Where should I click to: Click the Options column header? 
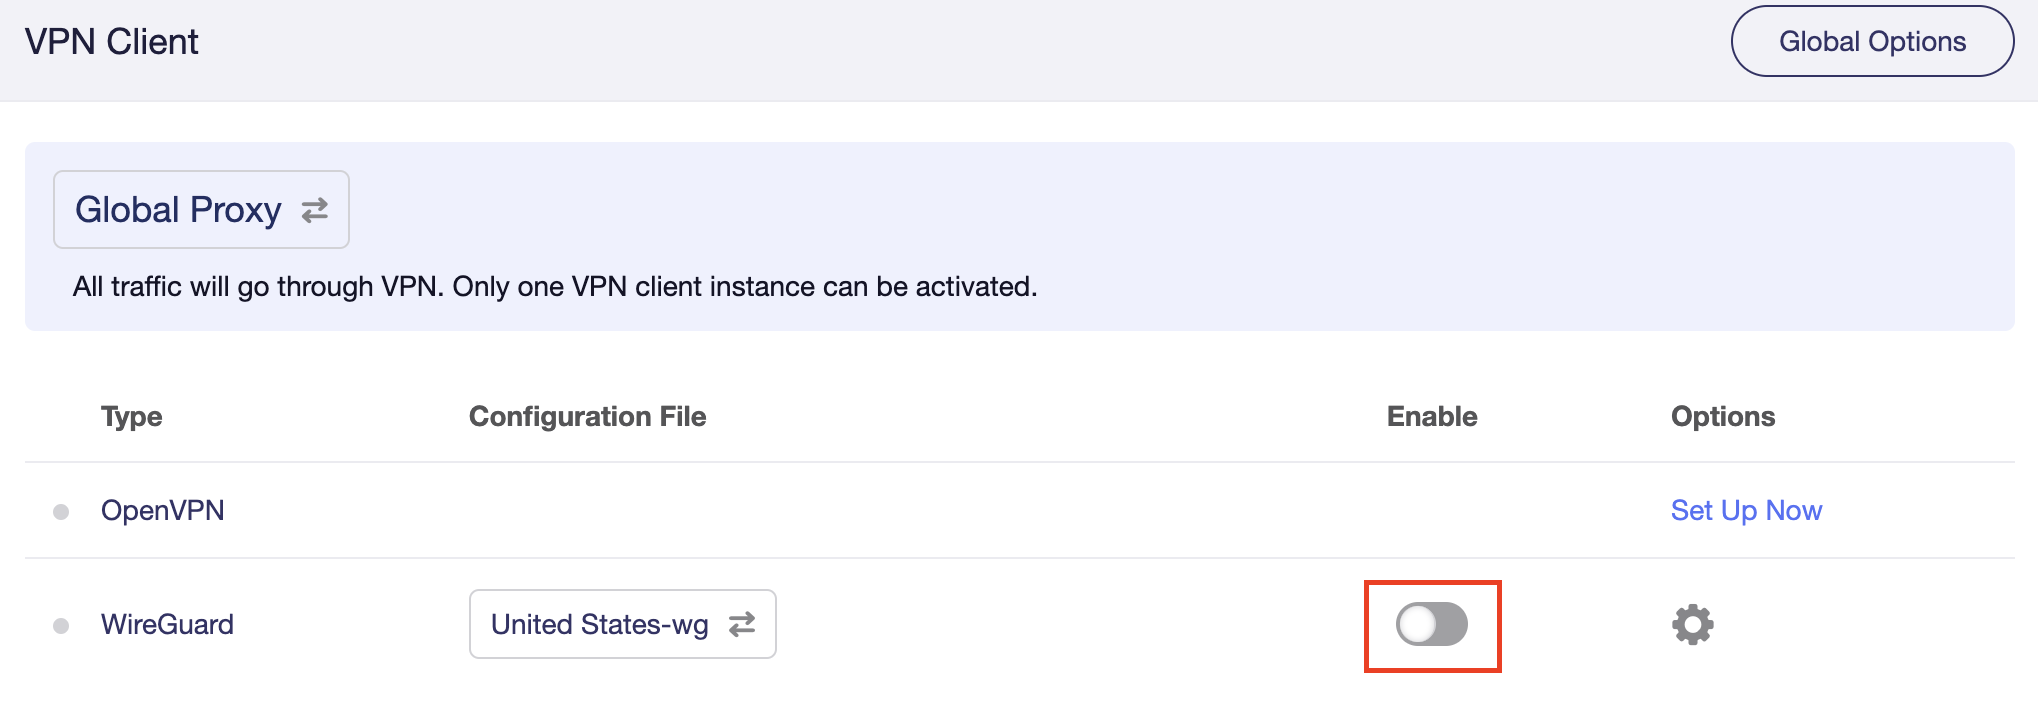(x=1723, y=416)
